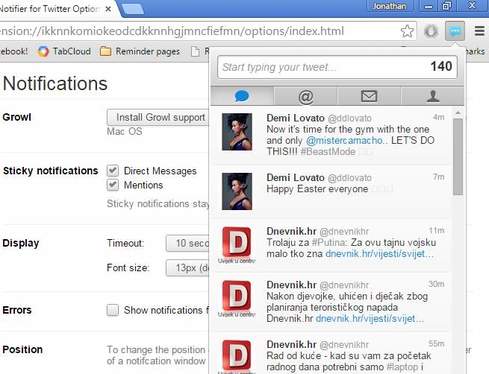Click the Jonathan profile button
The image size is (489, 374).
click(389, 6)
